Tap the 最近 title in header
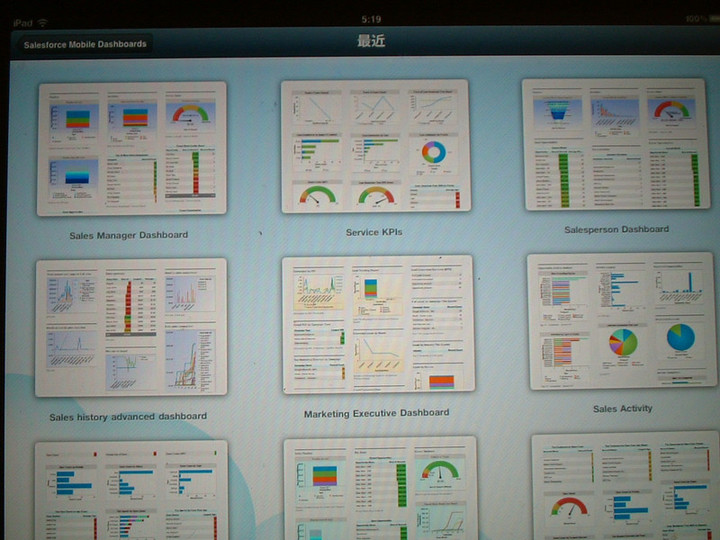720x540 pixels. pos(371,41)
